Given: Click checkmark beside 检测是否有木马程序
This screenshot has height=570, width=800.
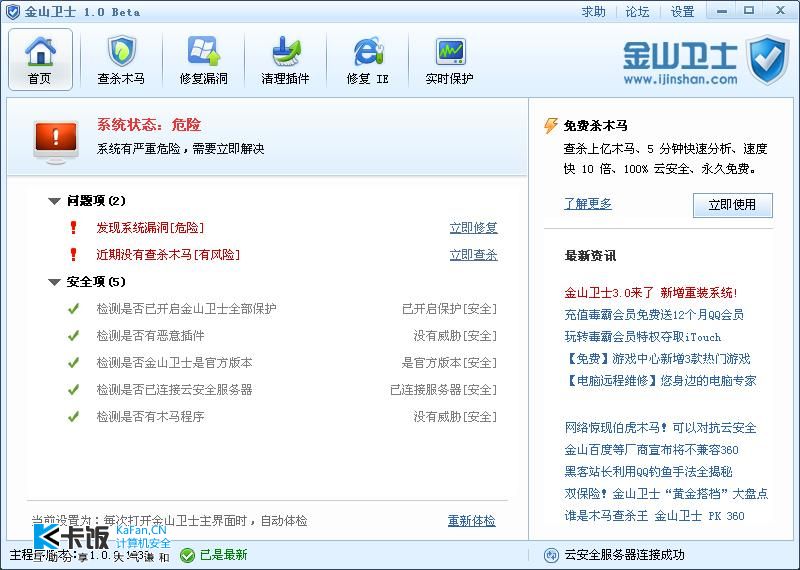Looking at the screenshot, I should 73,416.
